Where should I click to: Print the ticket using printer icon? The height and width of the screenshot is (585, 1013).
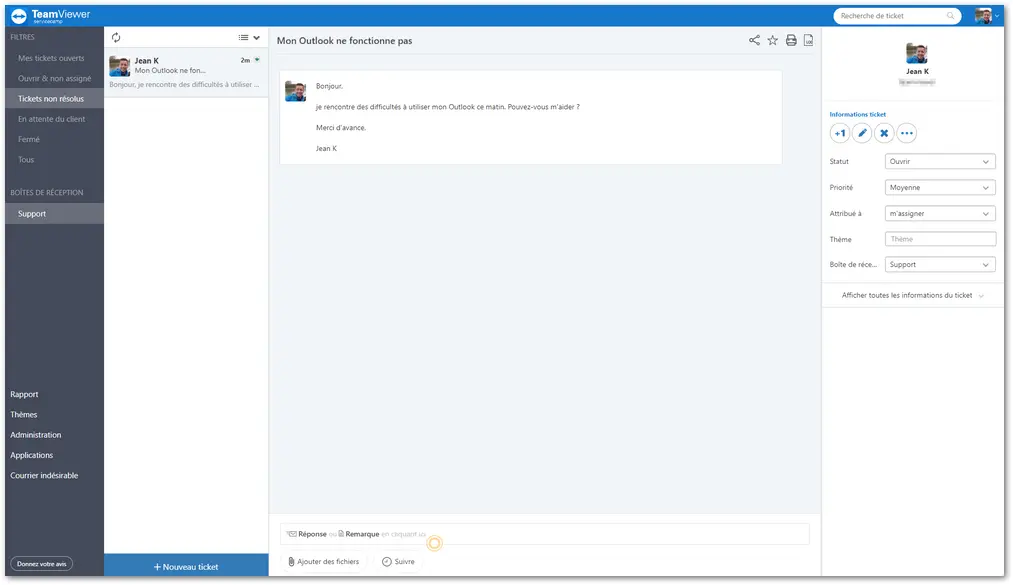pos(791,41)
